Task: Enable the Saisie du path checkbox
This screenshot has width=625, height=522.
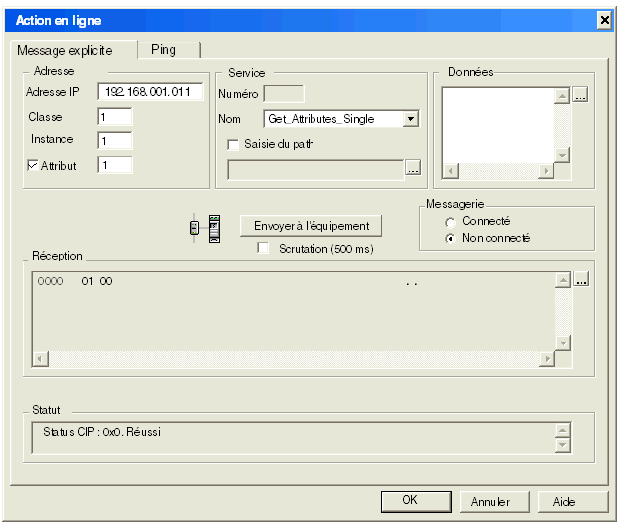Action: pos(233,144)
